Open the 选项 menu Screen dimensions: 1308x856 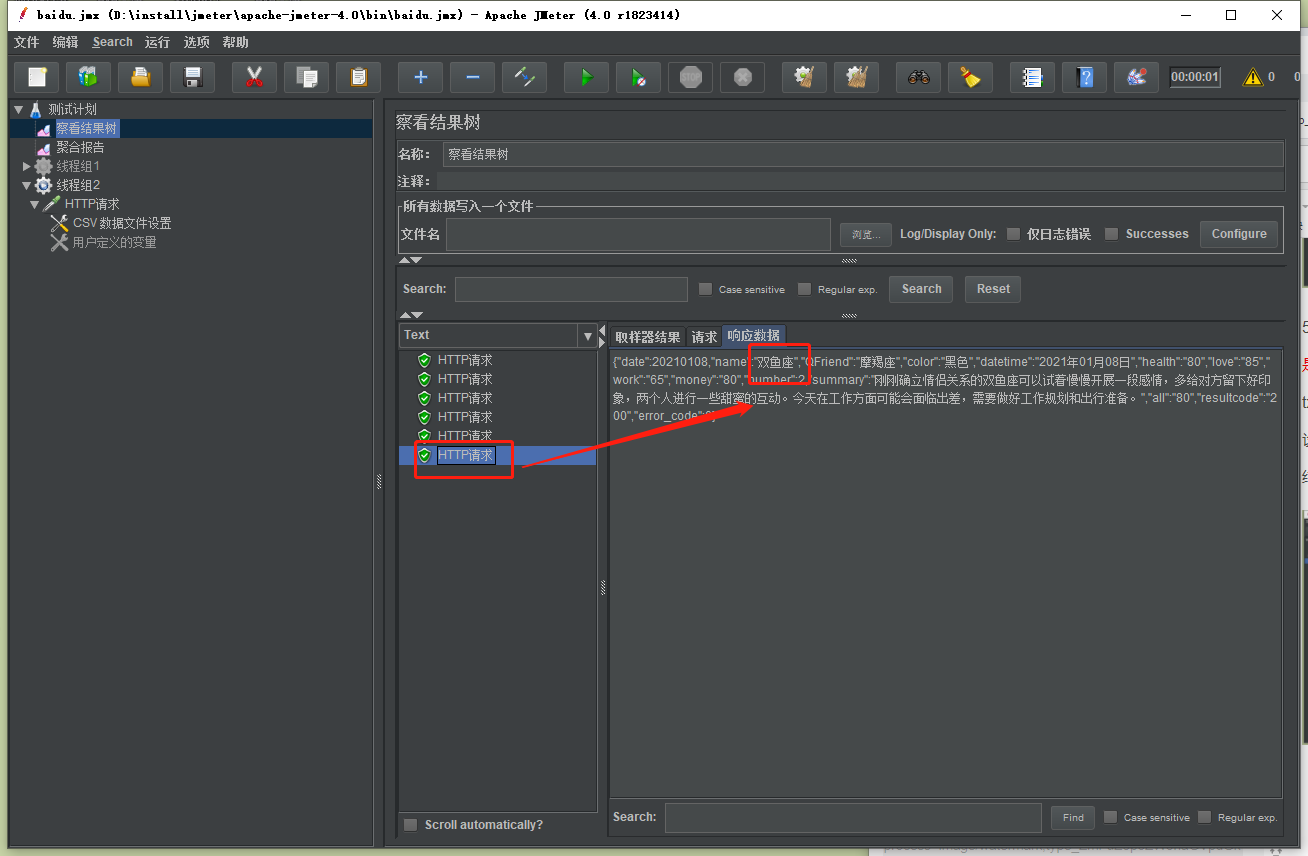coord(197,42)
